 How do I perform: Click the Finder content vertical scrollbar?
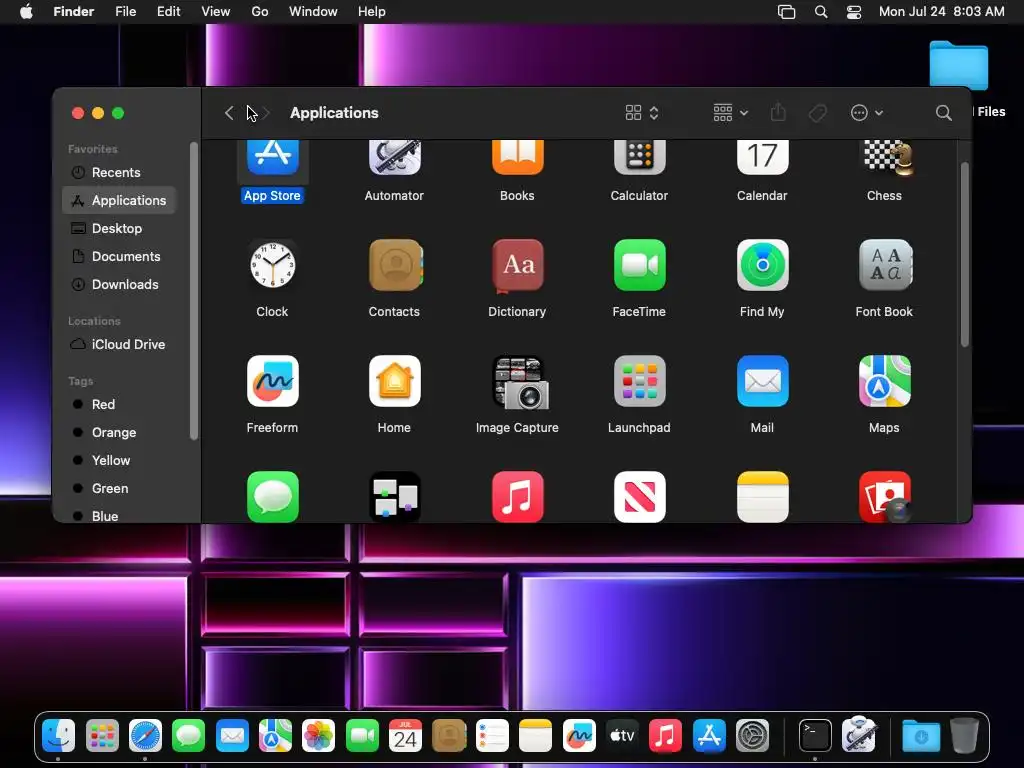pyautogui.click(x=965, y=255)
